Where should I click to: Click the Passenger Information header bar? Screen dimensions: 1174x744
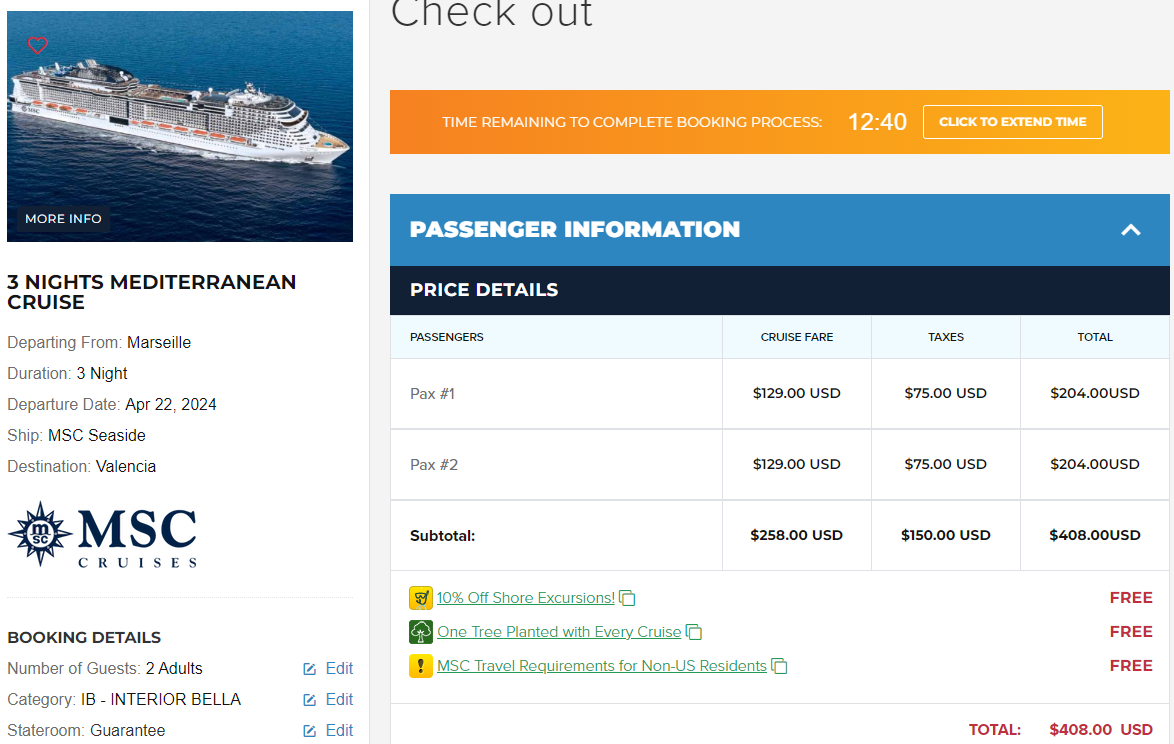[779, 230]
